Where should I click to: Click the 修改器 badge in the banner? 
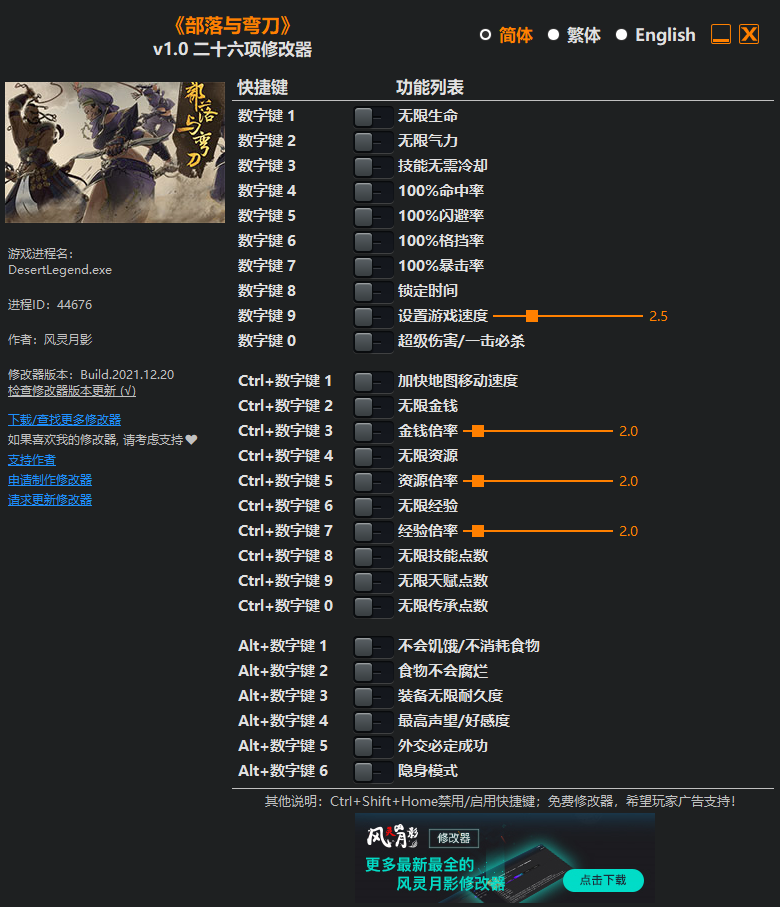coord(454,838)
